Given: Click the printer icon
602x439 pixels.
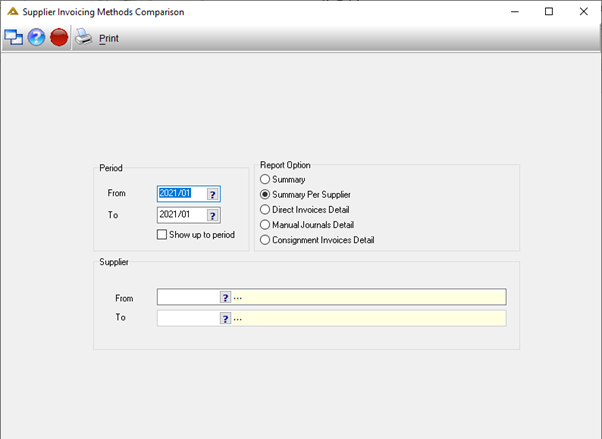Looking at the screenshot, I should pos(83,37).
